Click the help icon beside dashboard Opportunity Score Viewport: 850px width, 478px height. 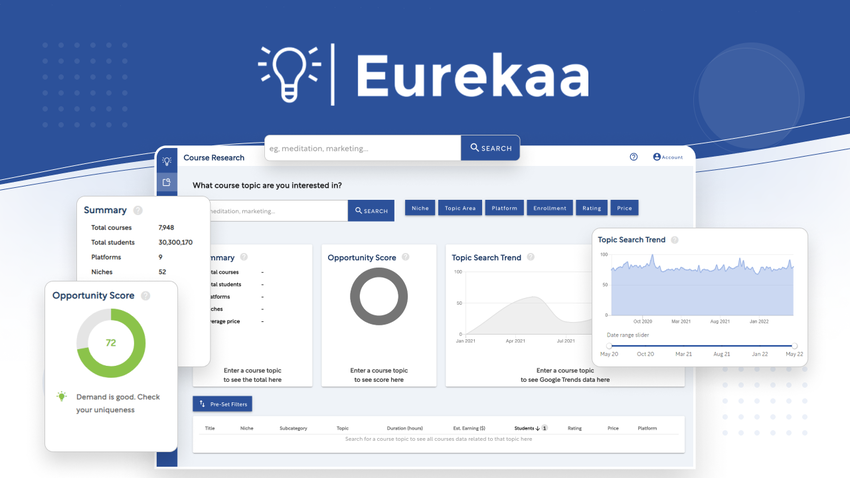click(405, 257)
